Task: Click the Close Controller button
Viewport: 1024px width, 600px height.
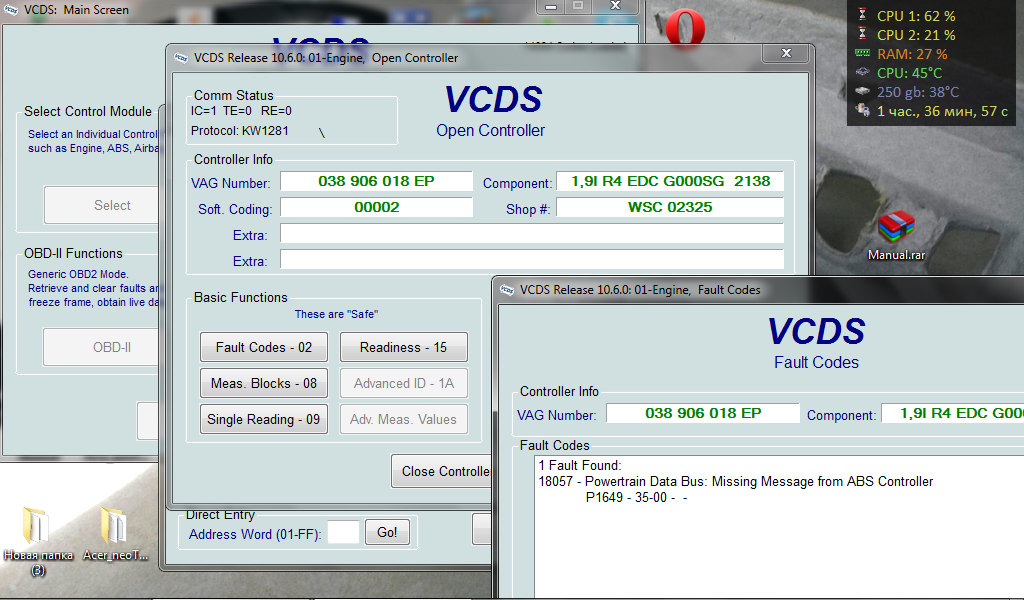Action: coord(441,471)
